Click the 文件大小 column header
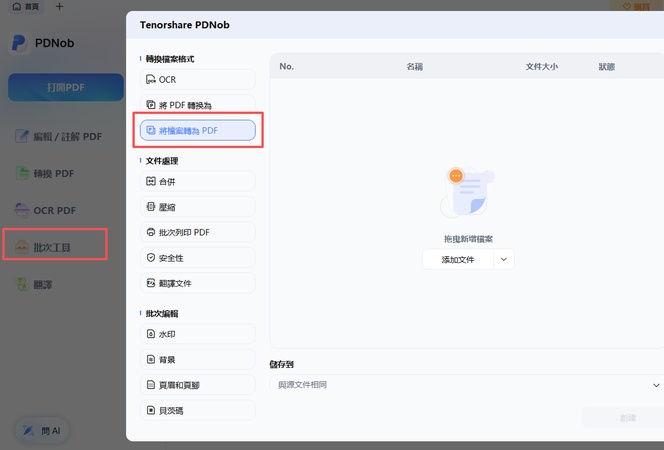This screenshot has height=450, width=664. coord(542,66)
